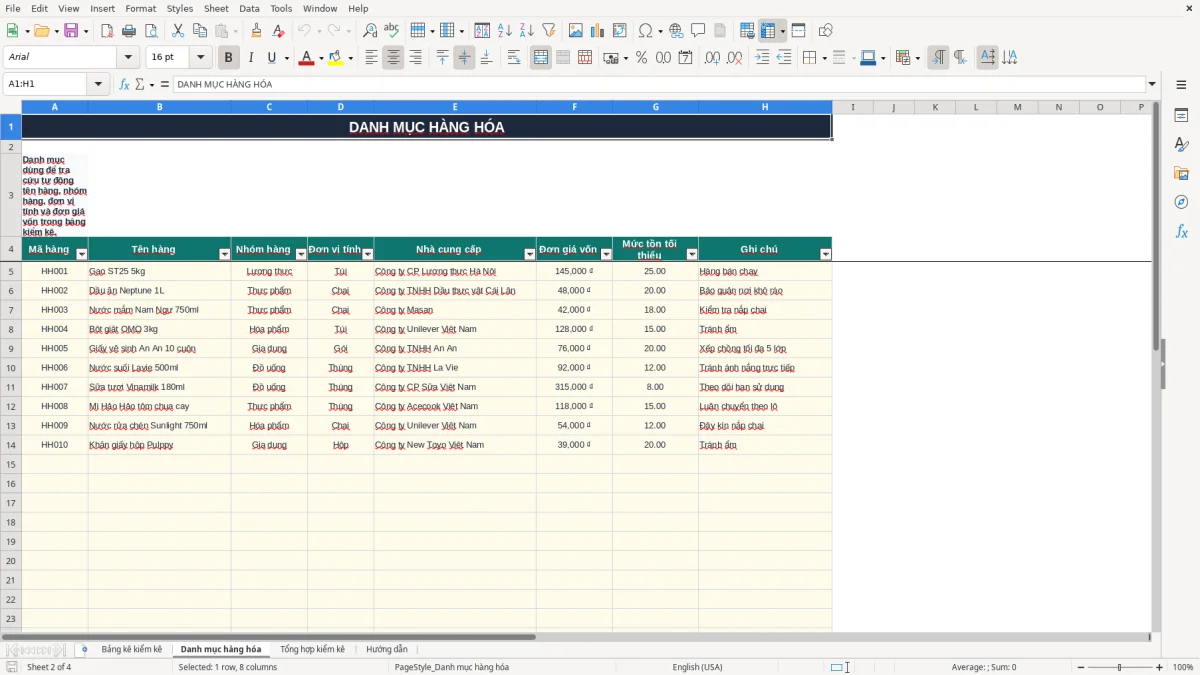Toggle Wrap Text
The width and height of the screenshot is (1200, 675).
[x=514, y=58]
